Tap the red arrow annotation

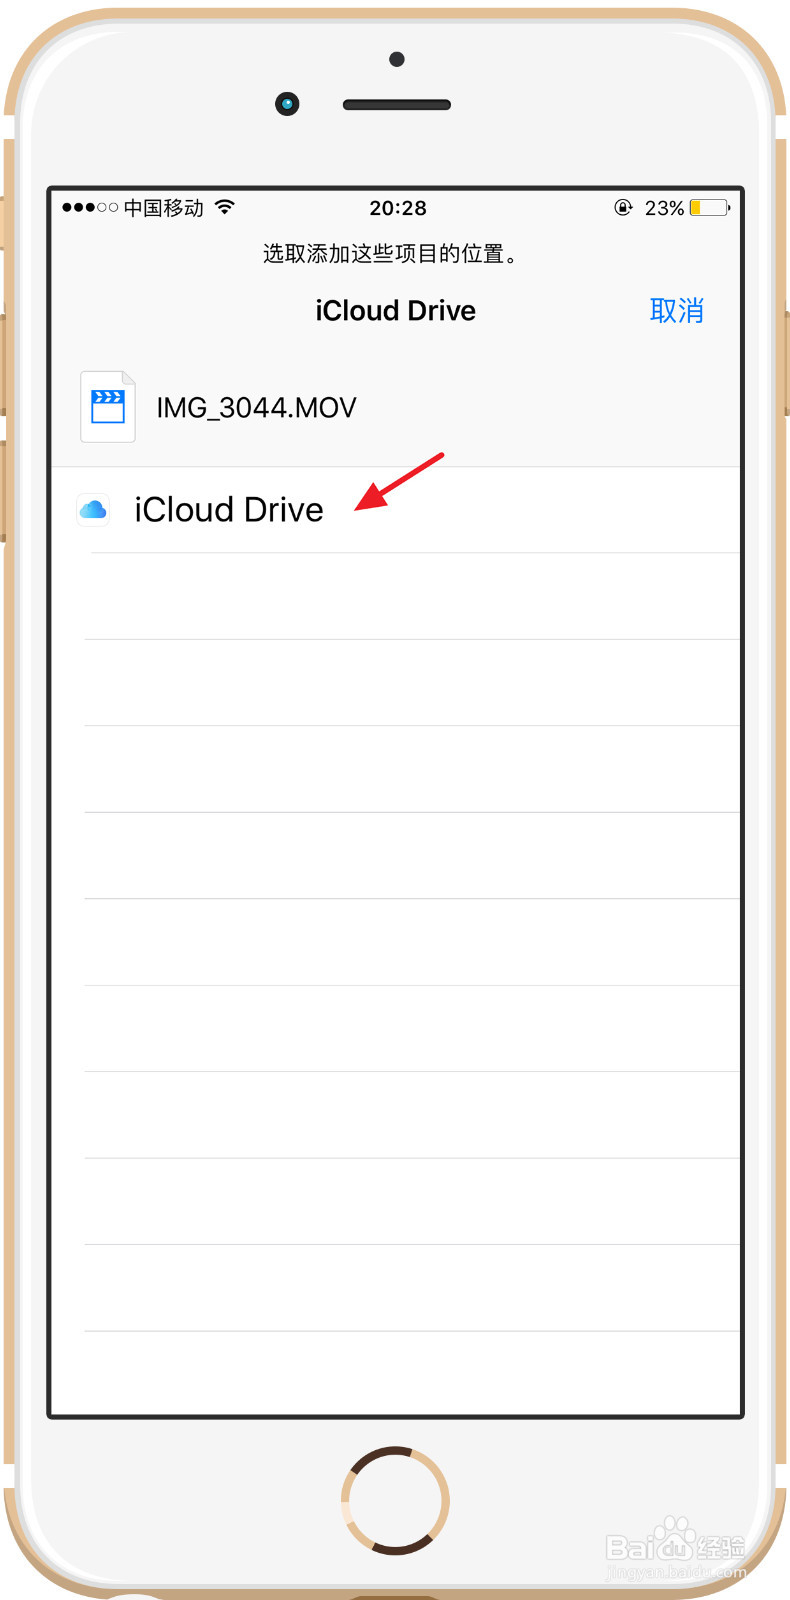399,481
